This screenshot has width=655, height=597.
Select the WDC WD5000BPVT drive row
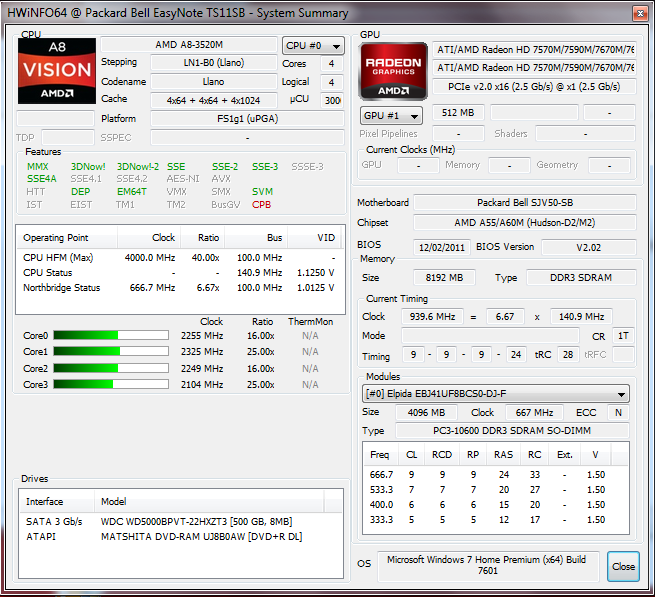coord(180,521)
